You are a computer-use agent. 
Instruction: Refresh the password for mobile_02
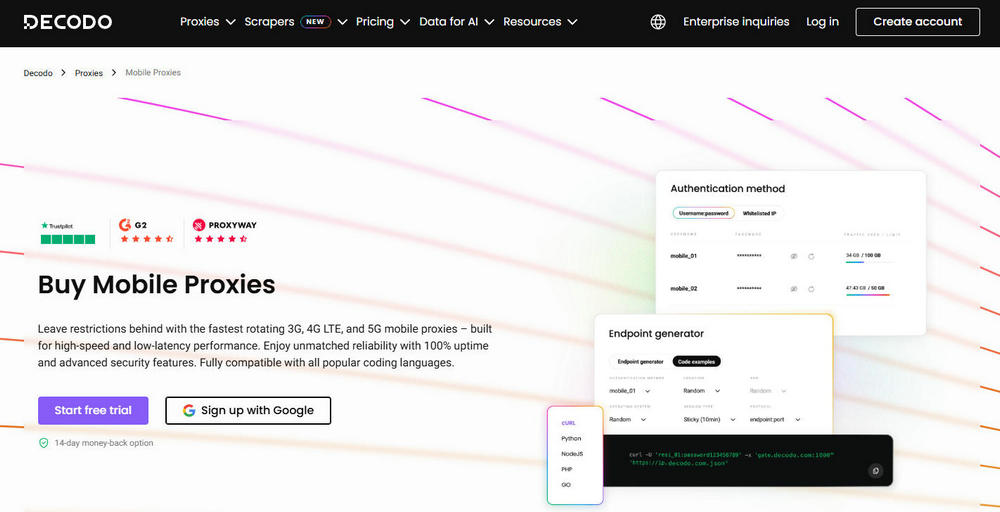tap(811, 289)
